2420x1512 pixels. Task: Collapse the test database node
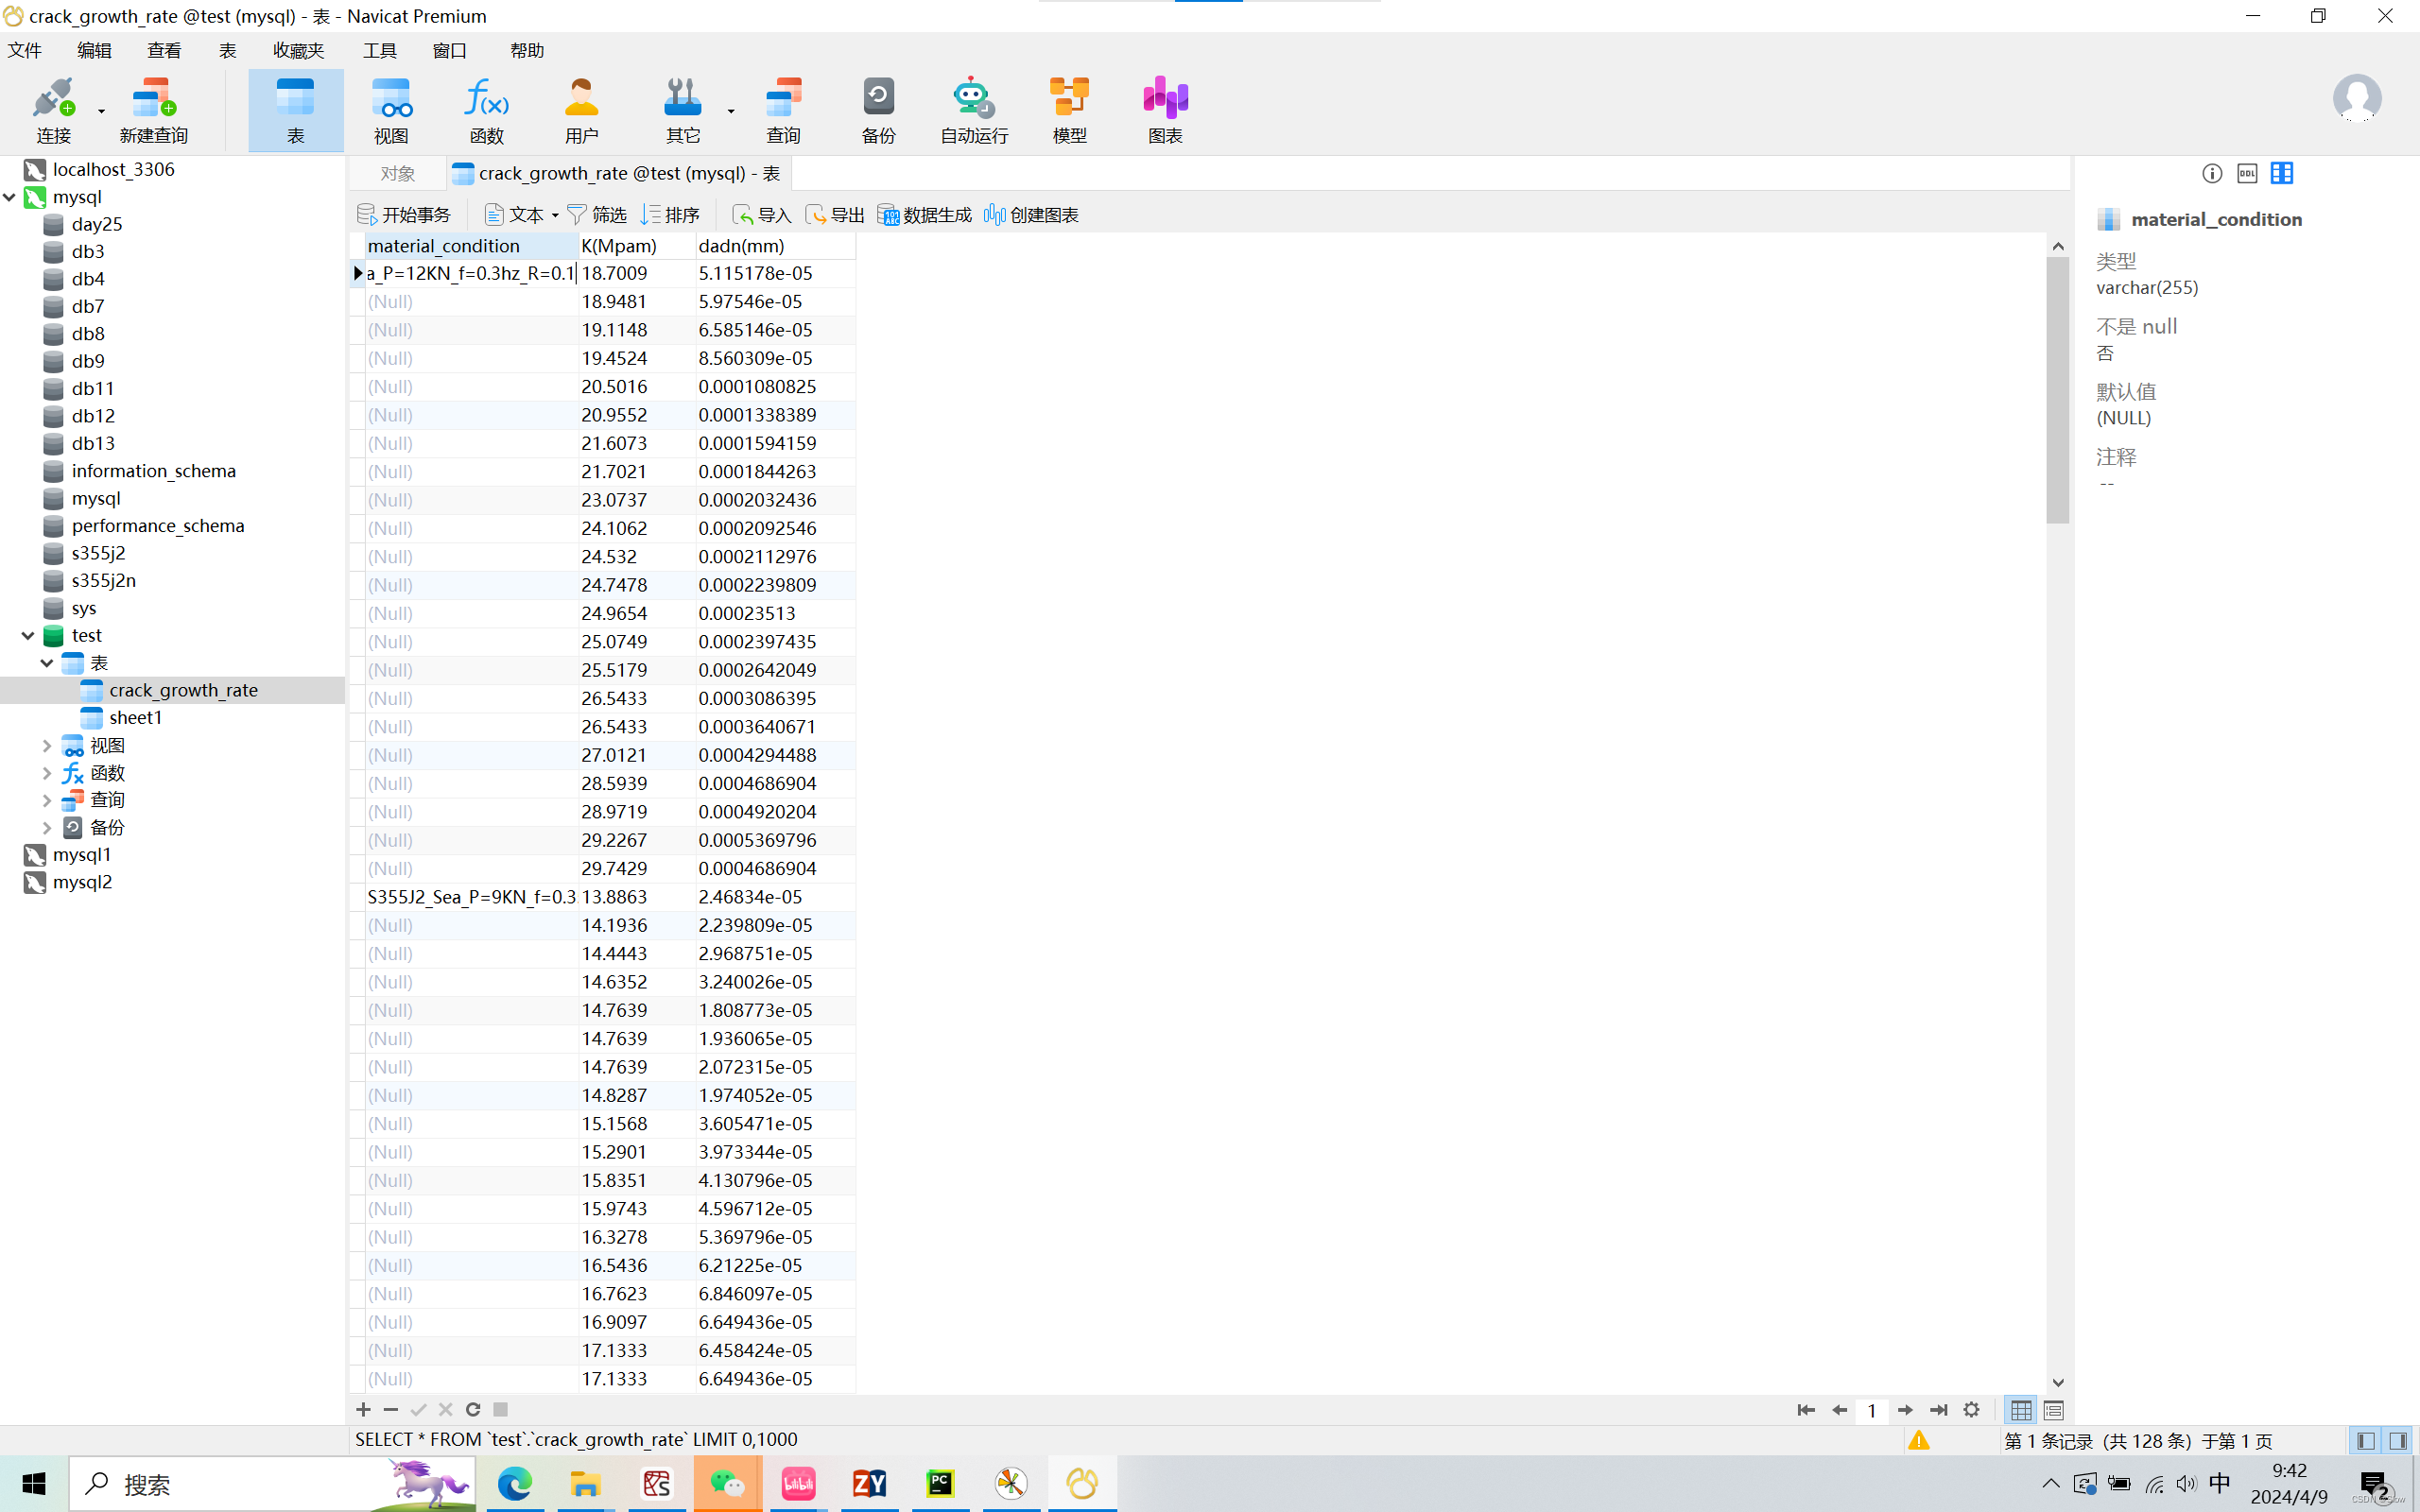click(28, 636)
